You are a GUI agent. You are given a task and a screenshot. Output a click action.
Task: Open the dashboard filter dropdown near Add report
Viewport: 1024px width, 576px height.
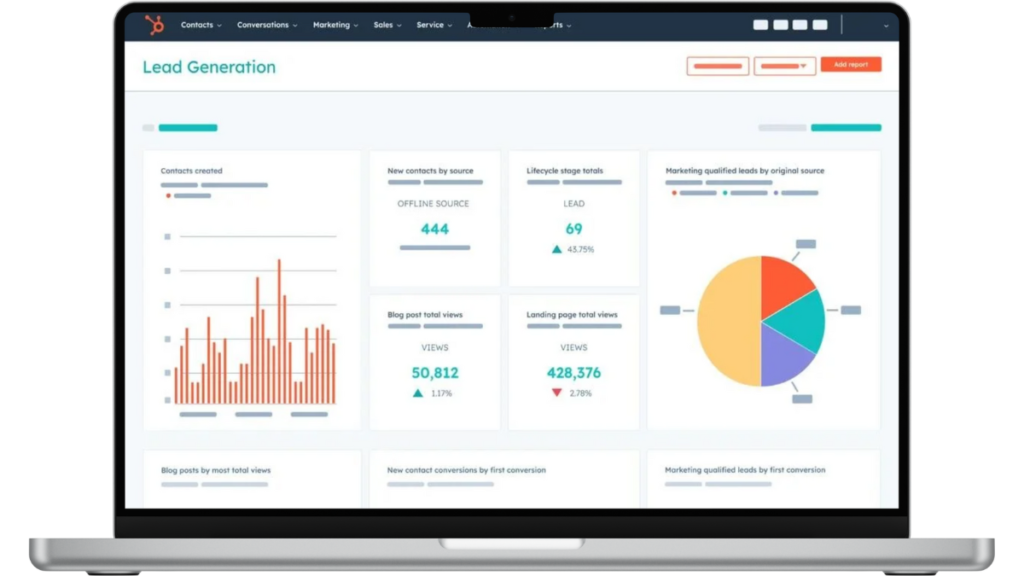click(785, 65)
